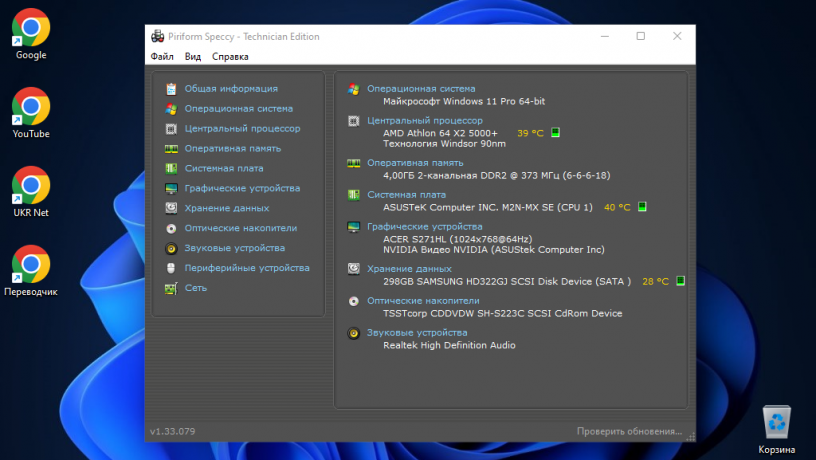This screenshot has height=460, width=816.
Task: Click the Системная плата board icon in sidebar
Action: pyautogui.click(x=171, y=169)
